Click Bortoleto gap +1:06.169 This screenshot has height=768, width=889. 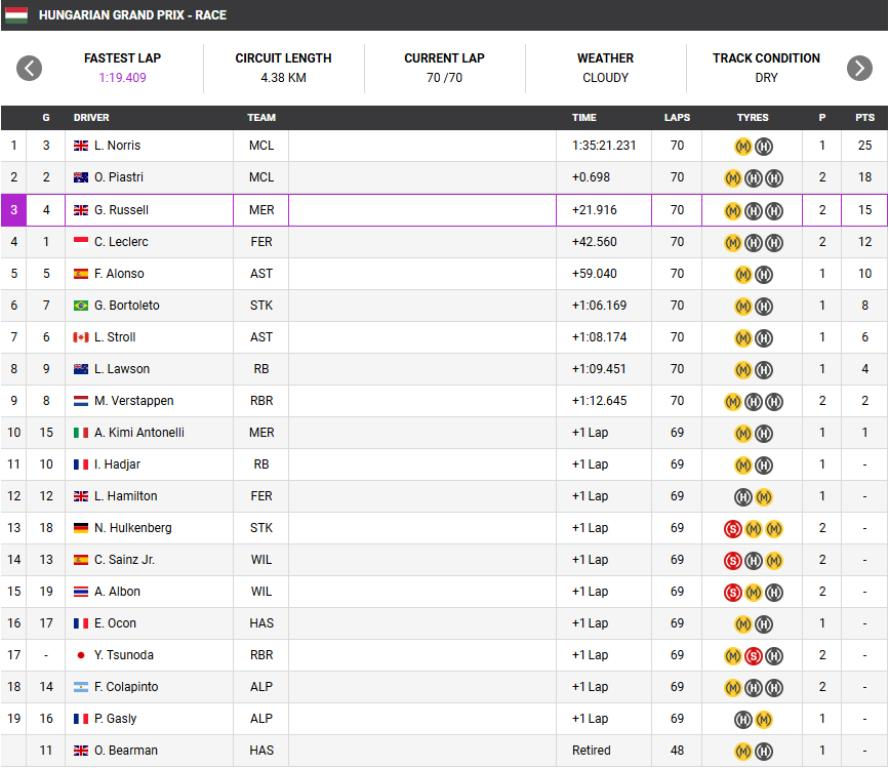(599, 305)
